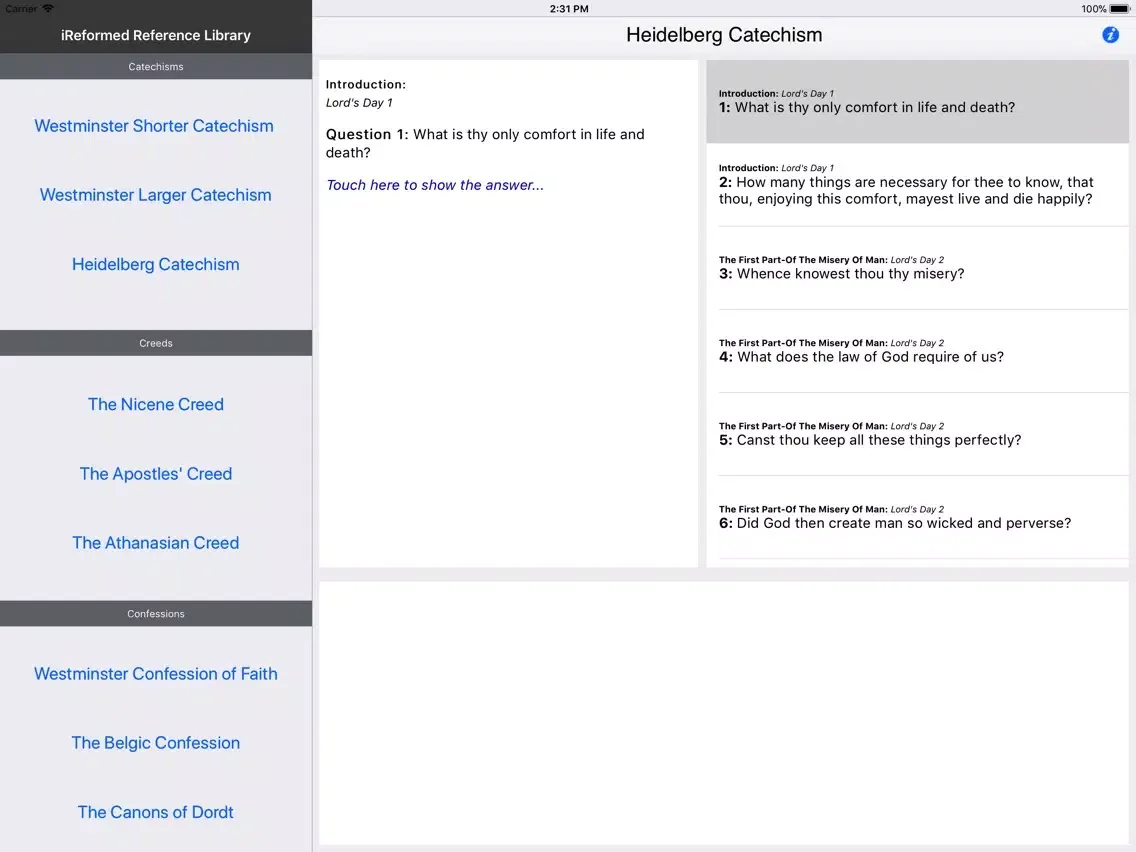Image resolution: width=1136 pixels, height=852 pixels.
Task: Select question 6: Did God then create man
Action: click(917, 517)
